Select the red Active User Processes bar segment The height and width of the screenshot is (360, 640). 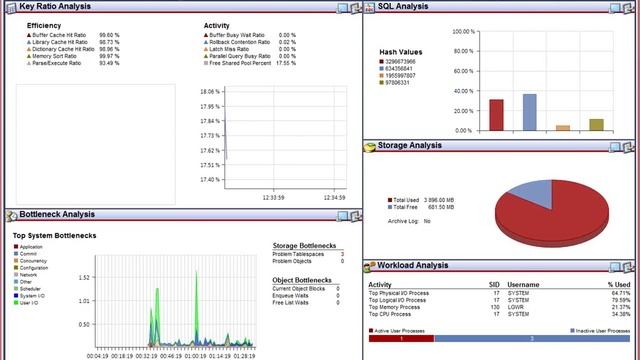click(401, 338)
